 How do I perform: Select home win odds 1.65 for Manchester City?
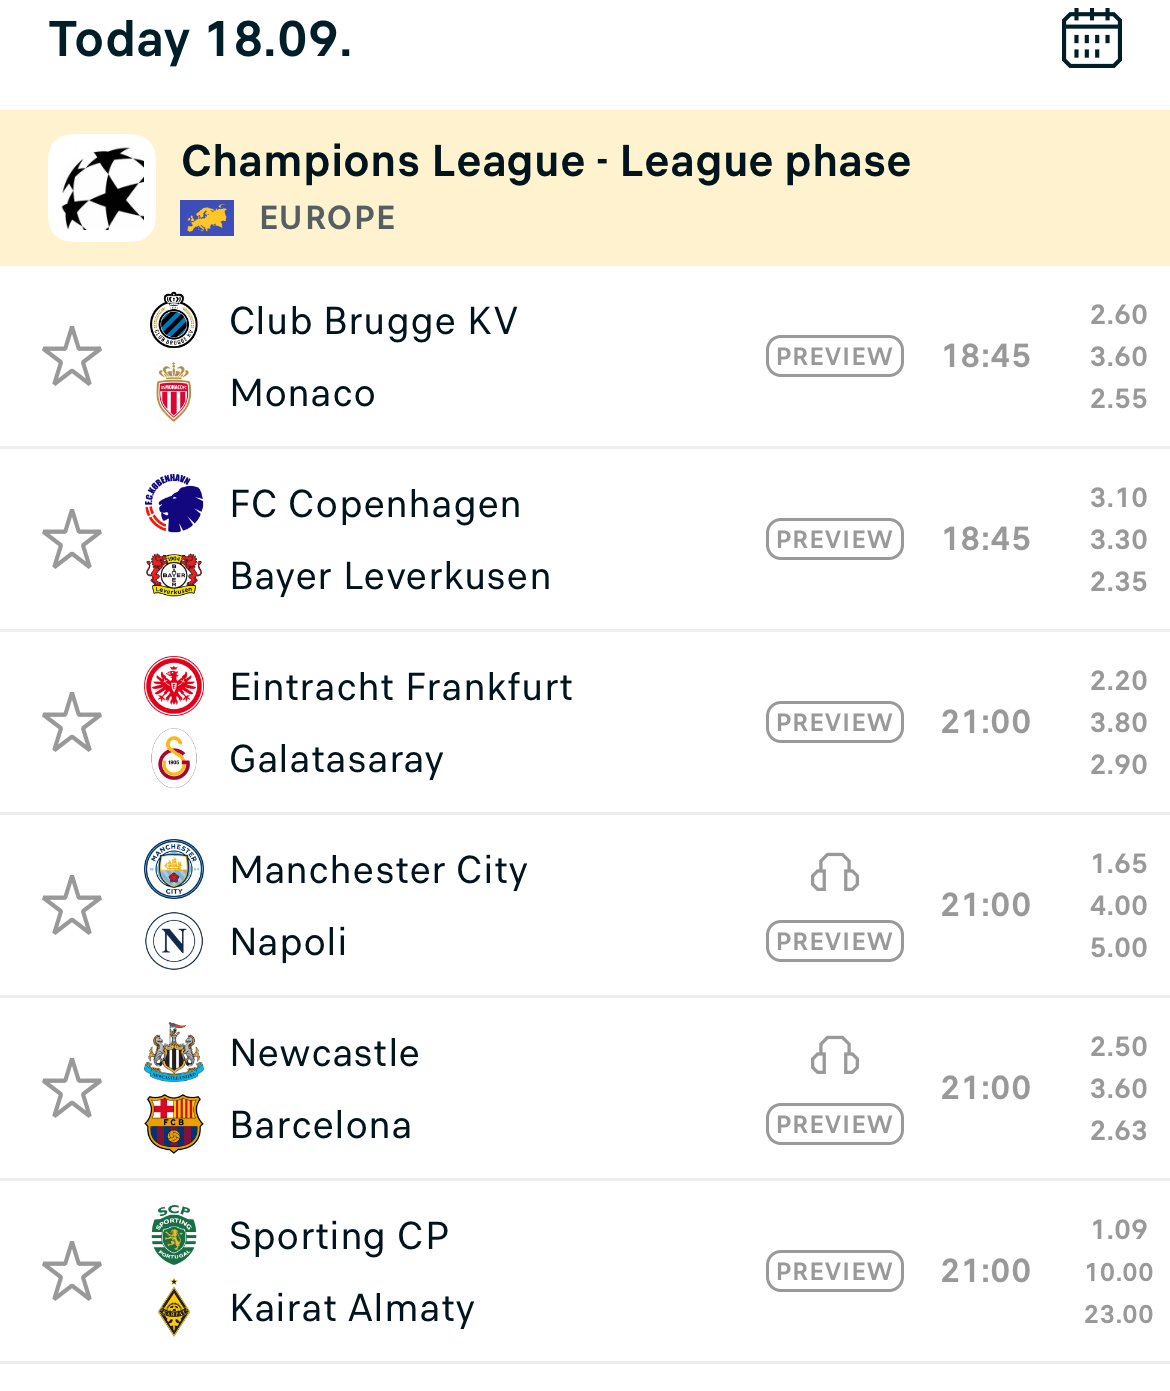pyautogui.click(x=1119, y=864)
